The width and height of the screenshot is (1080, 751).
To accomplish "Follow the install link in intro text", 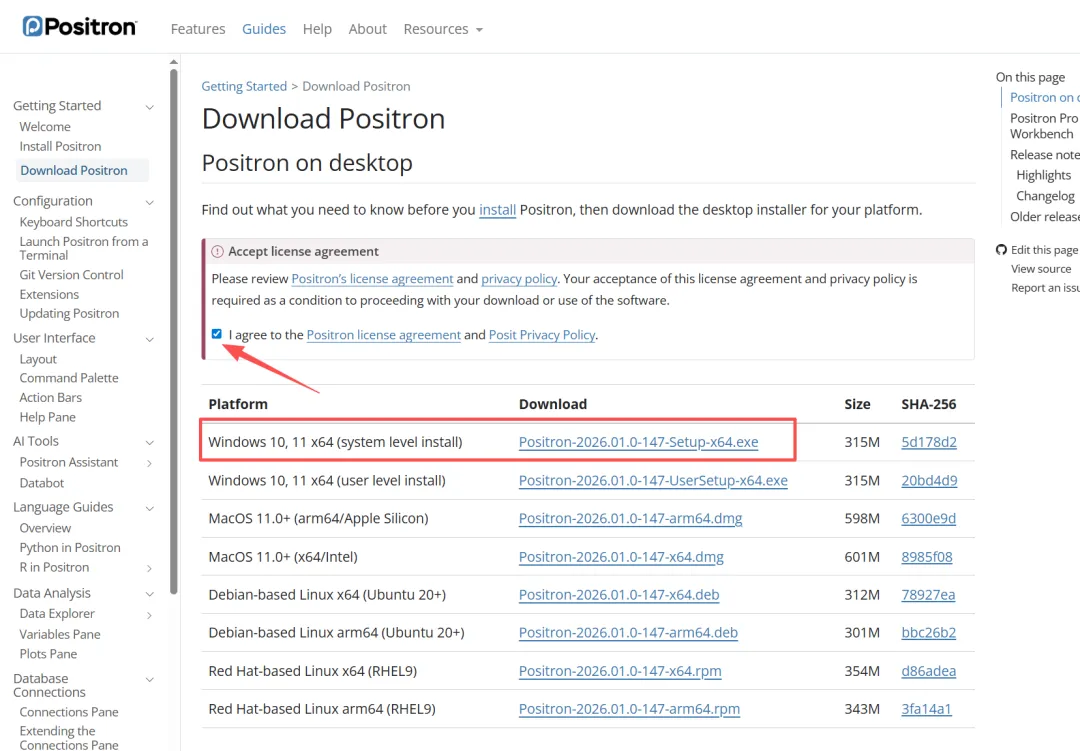I will (497, 209).
